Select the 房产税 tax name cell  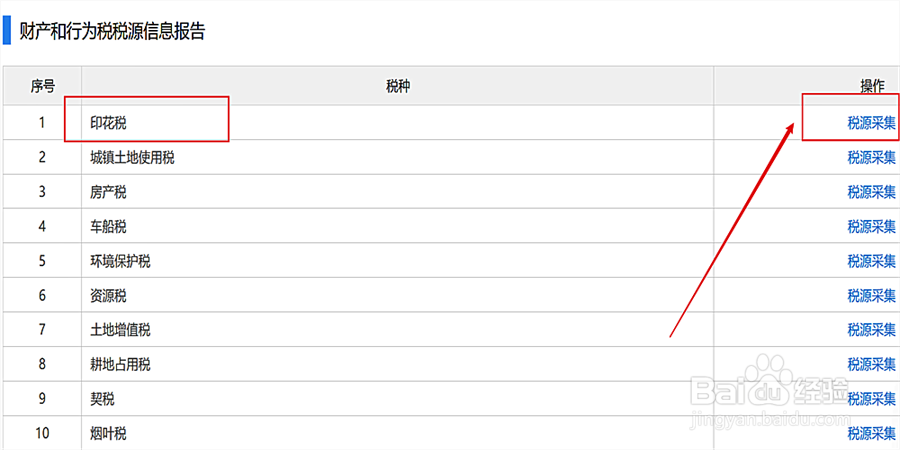[397, 192]
